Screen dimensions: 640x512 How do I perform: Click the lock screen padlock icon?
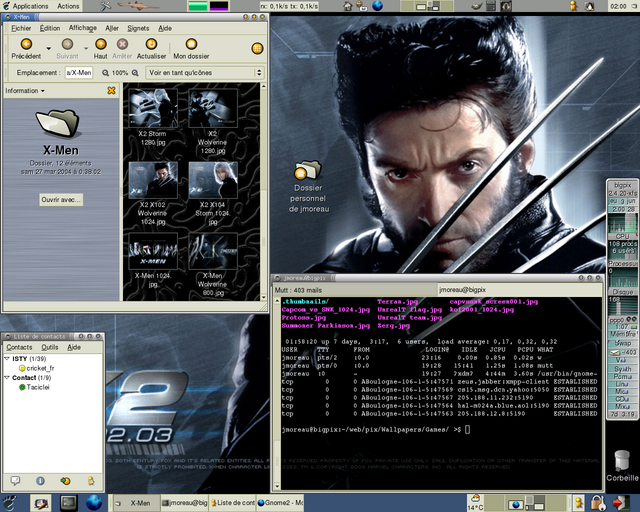tap(598, 503)
